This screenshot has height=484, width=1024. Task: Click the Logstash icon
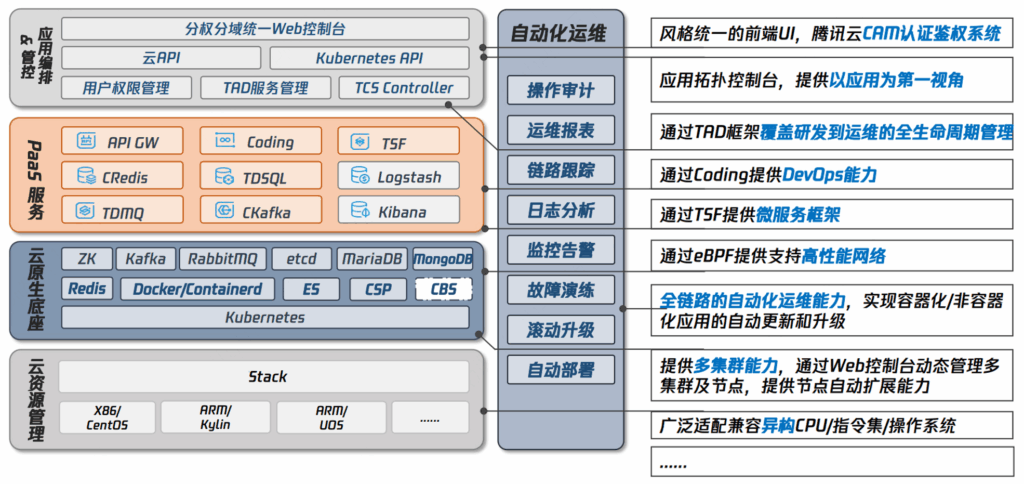point(360,176)
